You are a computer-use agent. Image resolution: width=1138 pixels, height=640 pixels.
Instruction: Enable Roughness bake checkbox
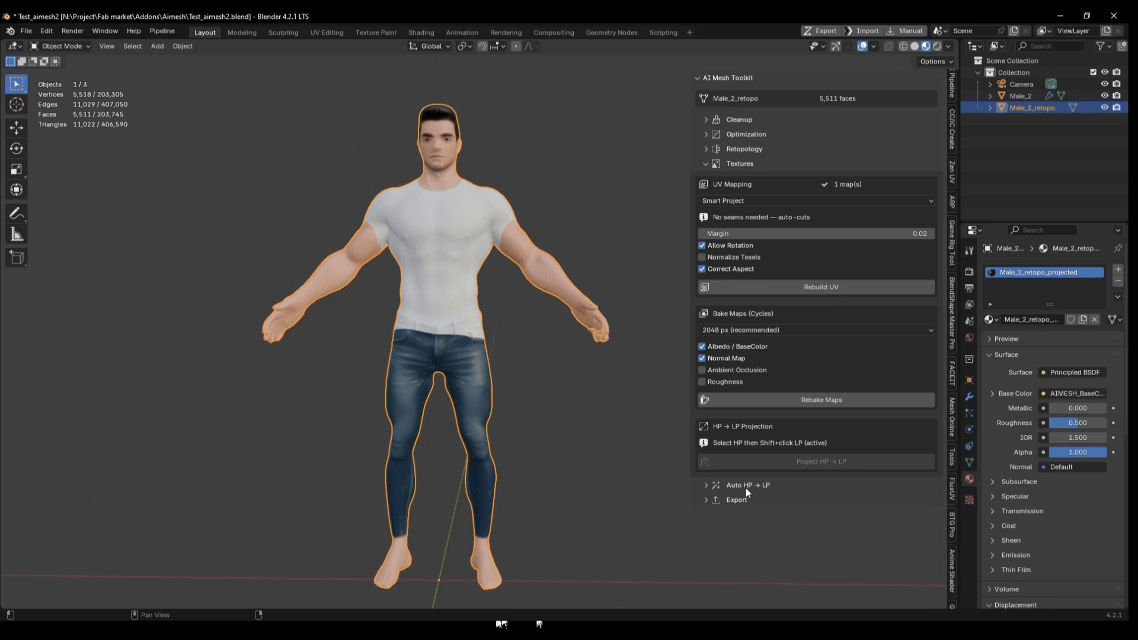pos(702,382)
